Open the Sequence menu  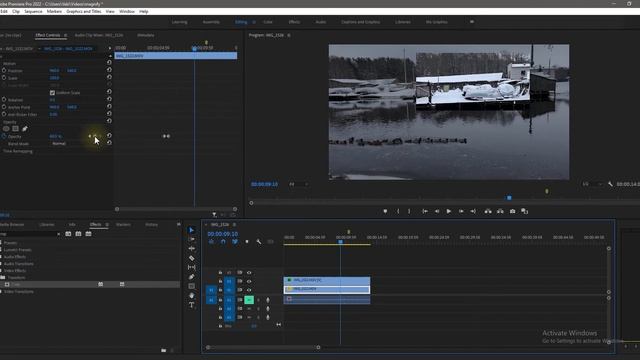pyautogui.click(x=33, y=11)
